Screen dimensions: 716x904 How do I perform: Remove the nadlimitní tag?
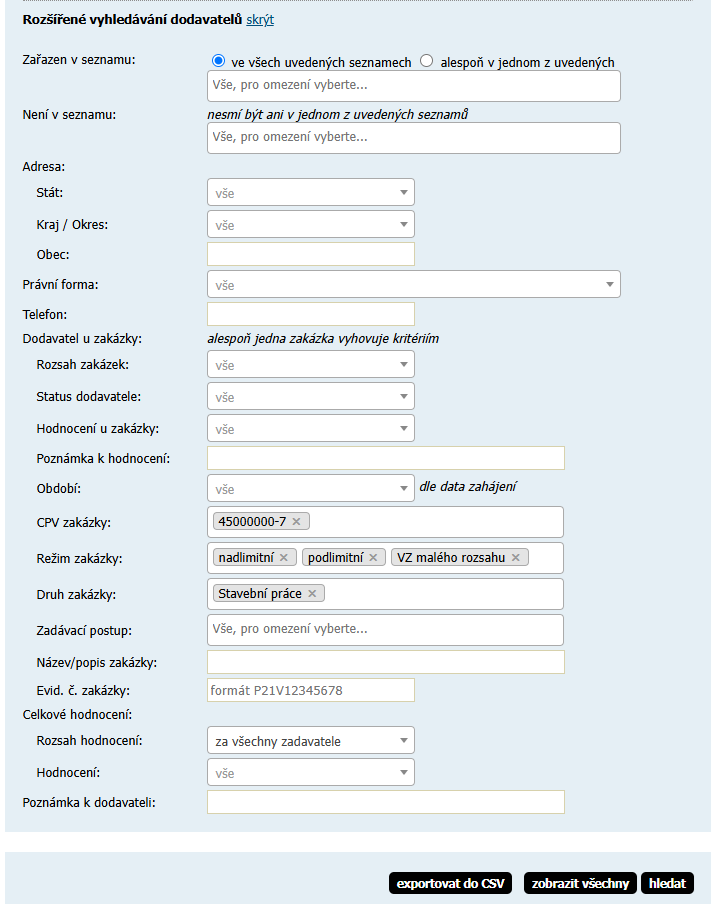click(x=283, y=558)
